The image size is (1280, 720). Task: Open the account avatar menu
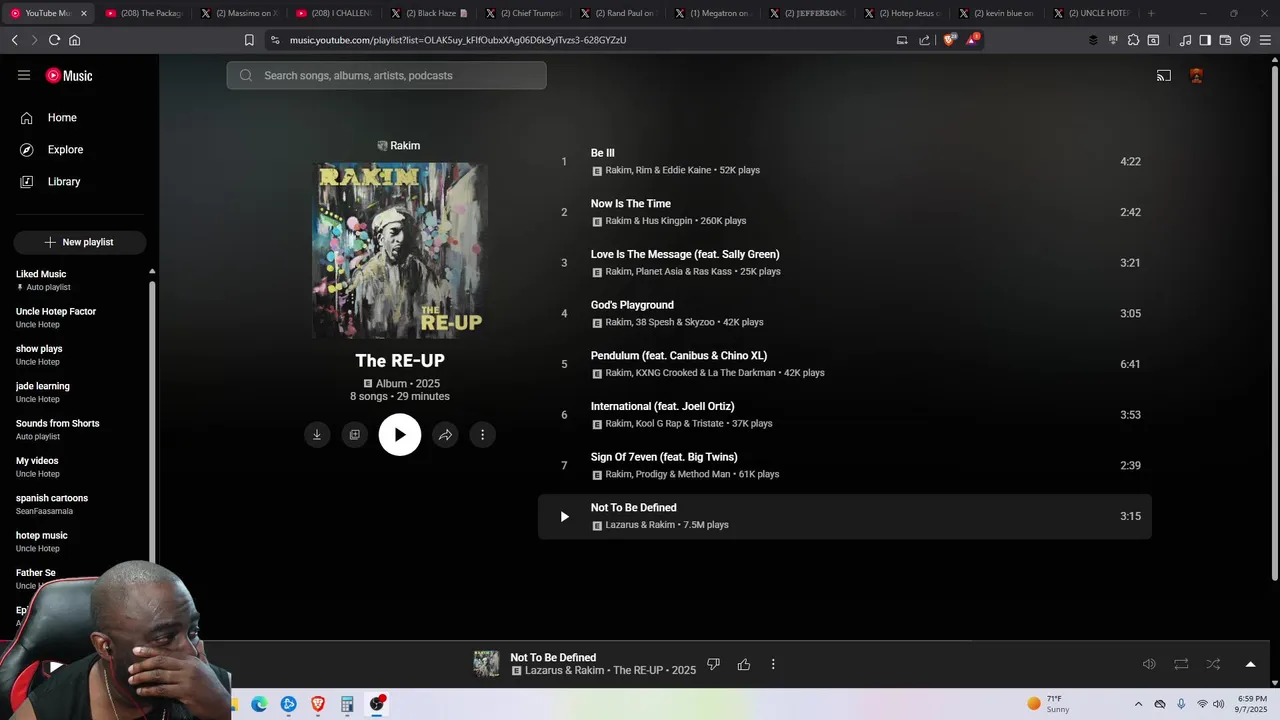pos(1196,75)
